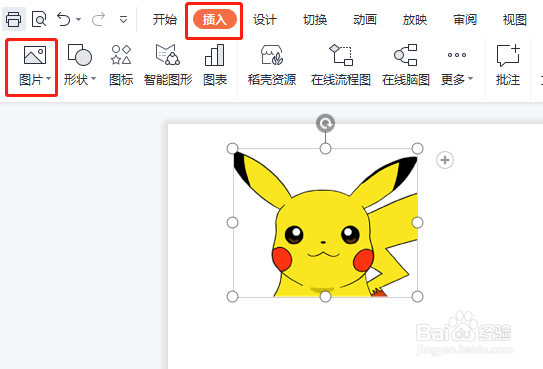
Task: Select the 插入 ribbon tab
Action: pyautogui.click(x=215, y=20)
